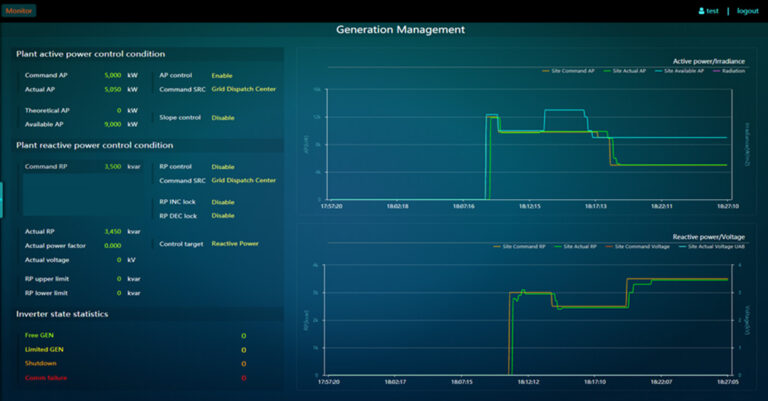Toggle the RP INC lock setting
Image resolution: width=768 pixels, height=401 pixels.
(x=223, y=202)
